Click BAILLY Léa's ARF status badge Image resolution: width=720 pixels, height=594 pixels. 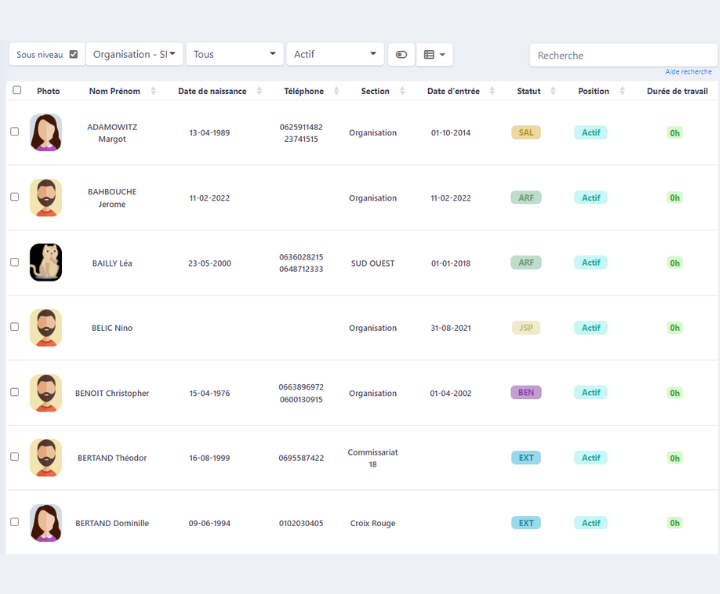point(526,263)
